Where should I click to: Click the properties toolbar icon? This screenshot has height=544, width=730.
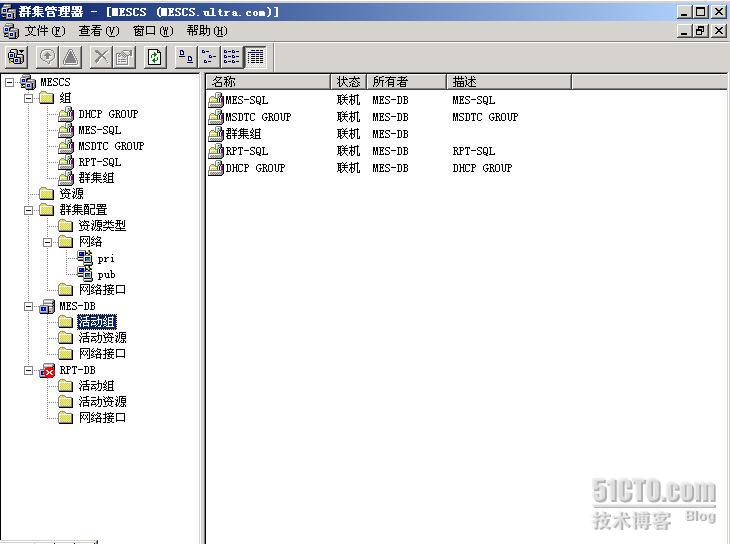click(124, 57)
